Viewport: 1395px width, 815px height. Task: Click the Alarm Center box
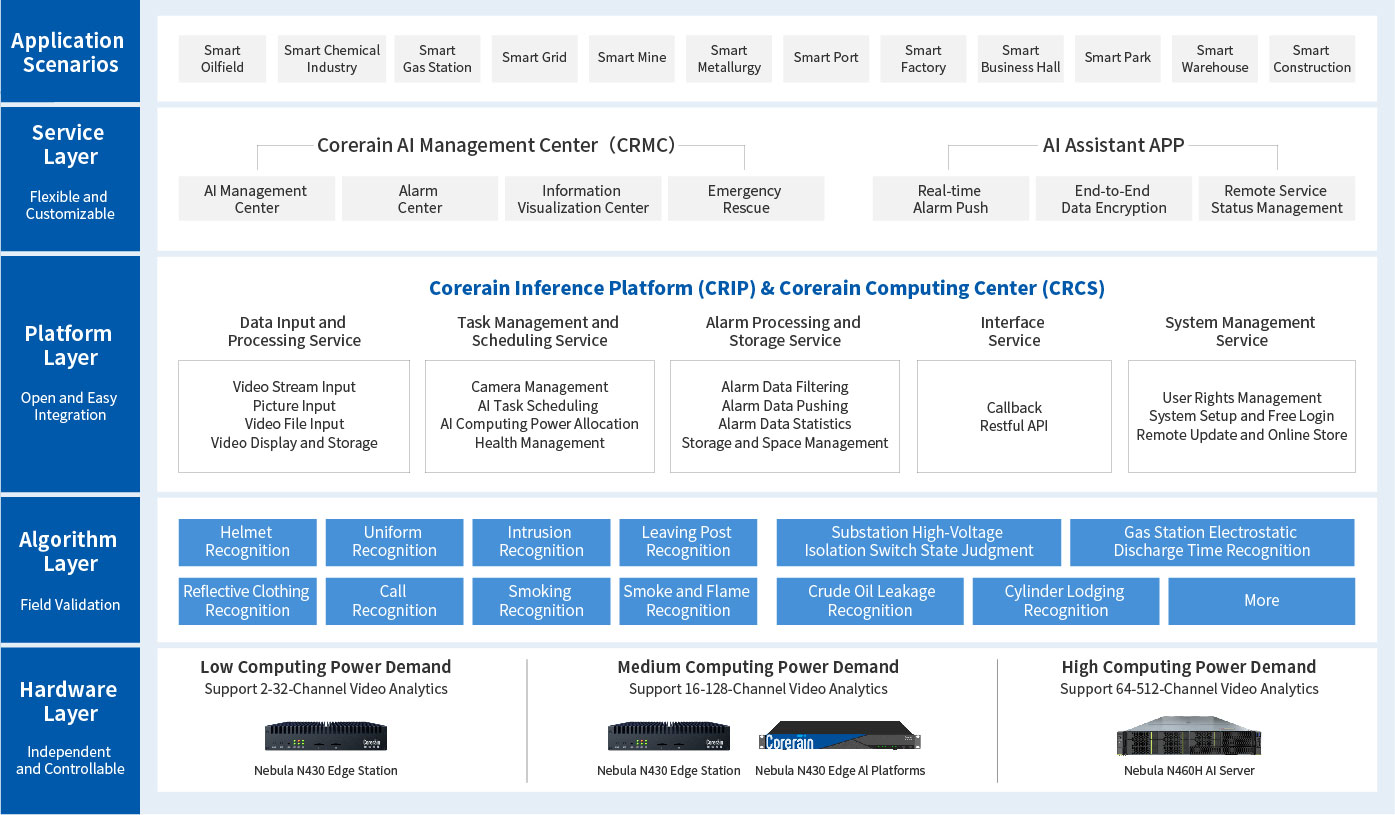(419, 199)
